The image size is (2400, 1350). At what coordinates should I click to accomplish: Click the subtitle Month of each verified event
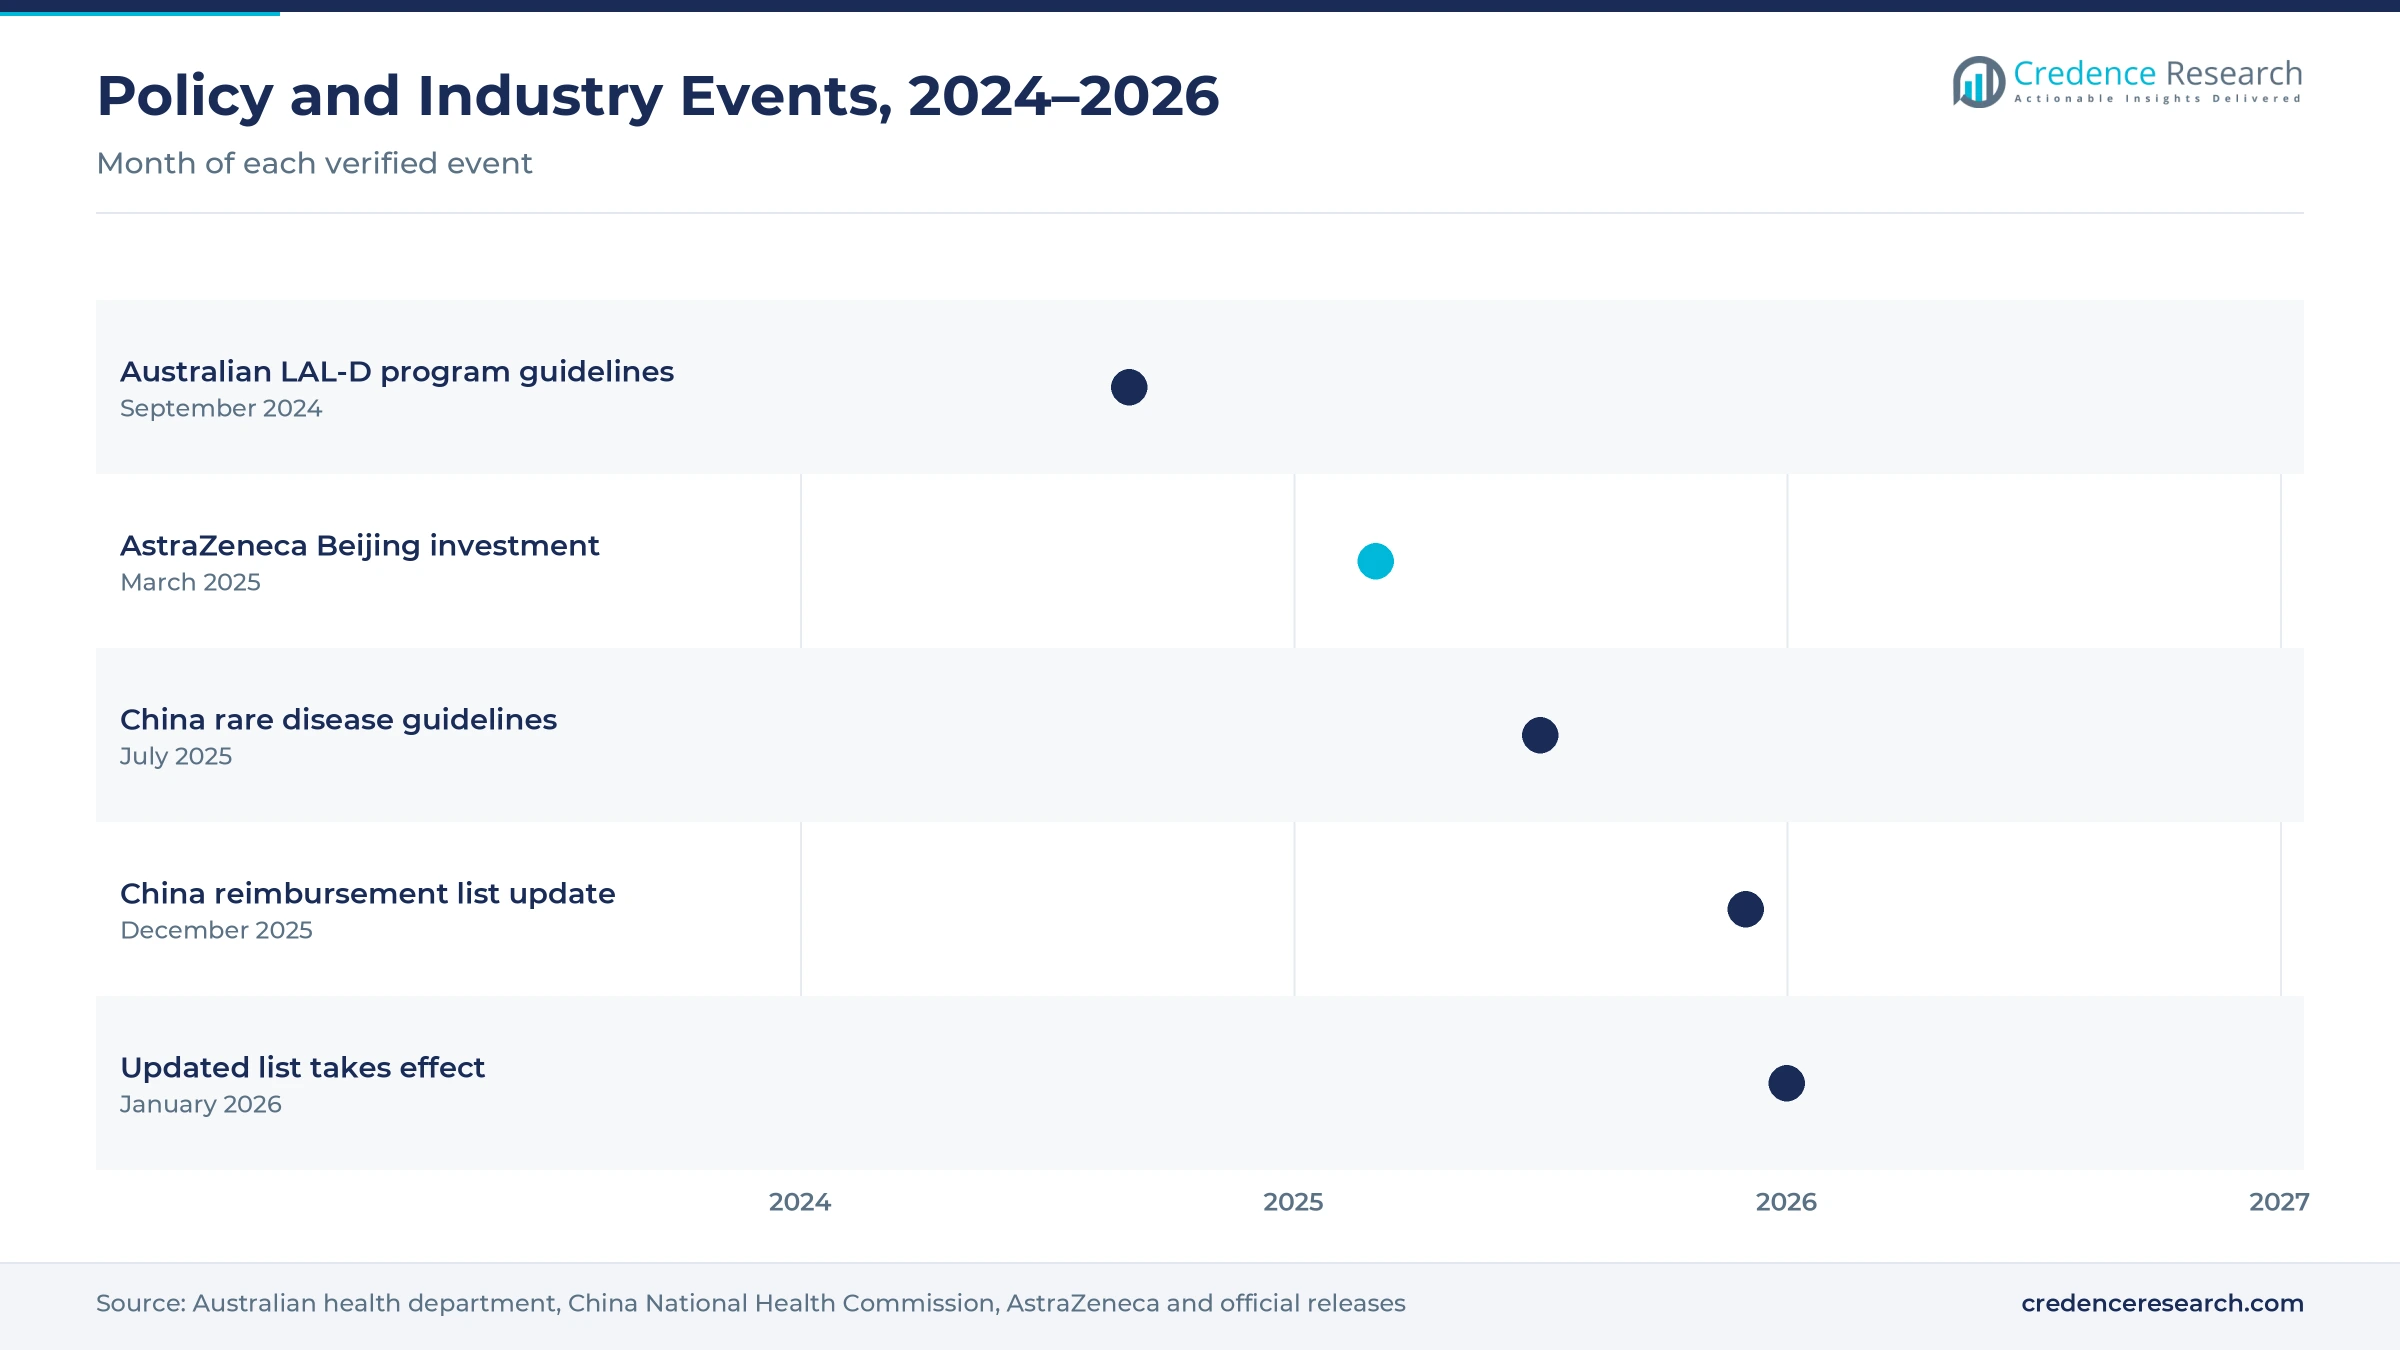tap(314, 163)
